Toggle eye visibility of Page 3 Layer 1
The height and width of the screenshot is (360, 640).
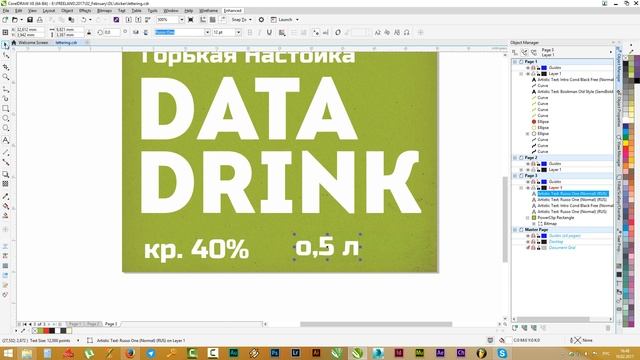coord(528,188)
